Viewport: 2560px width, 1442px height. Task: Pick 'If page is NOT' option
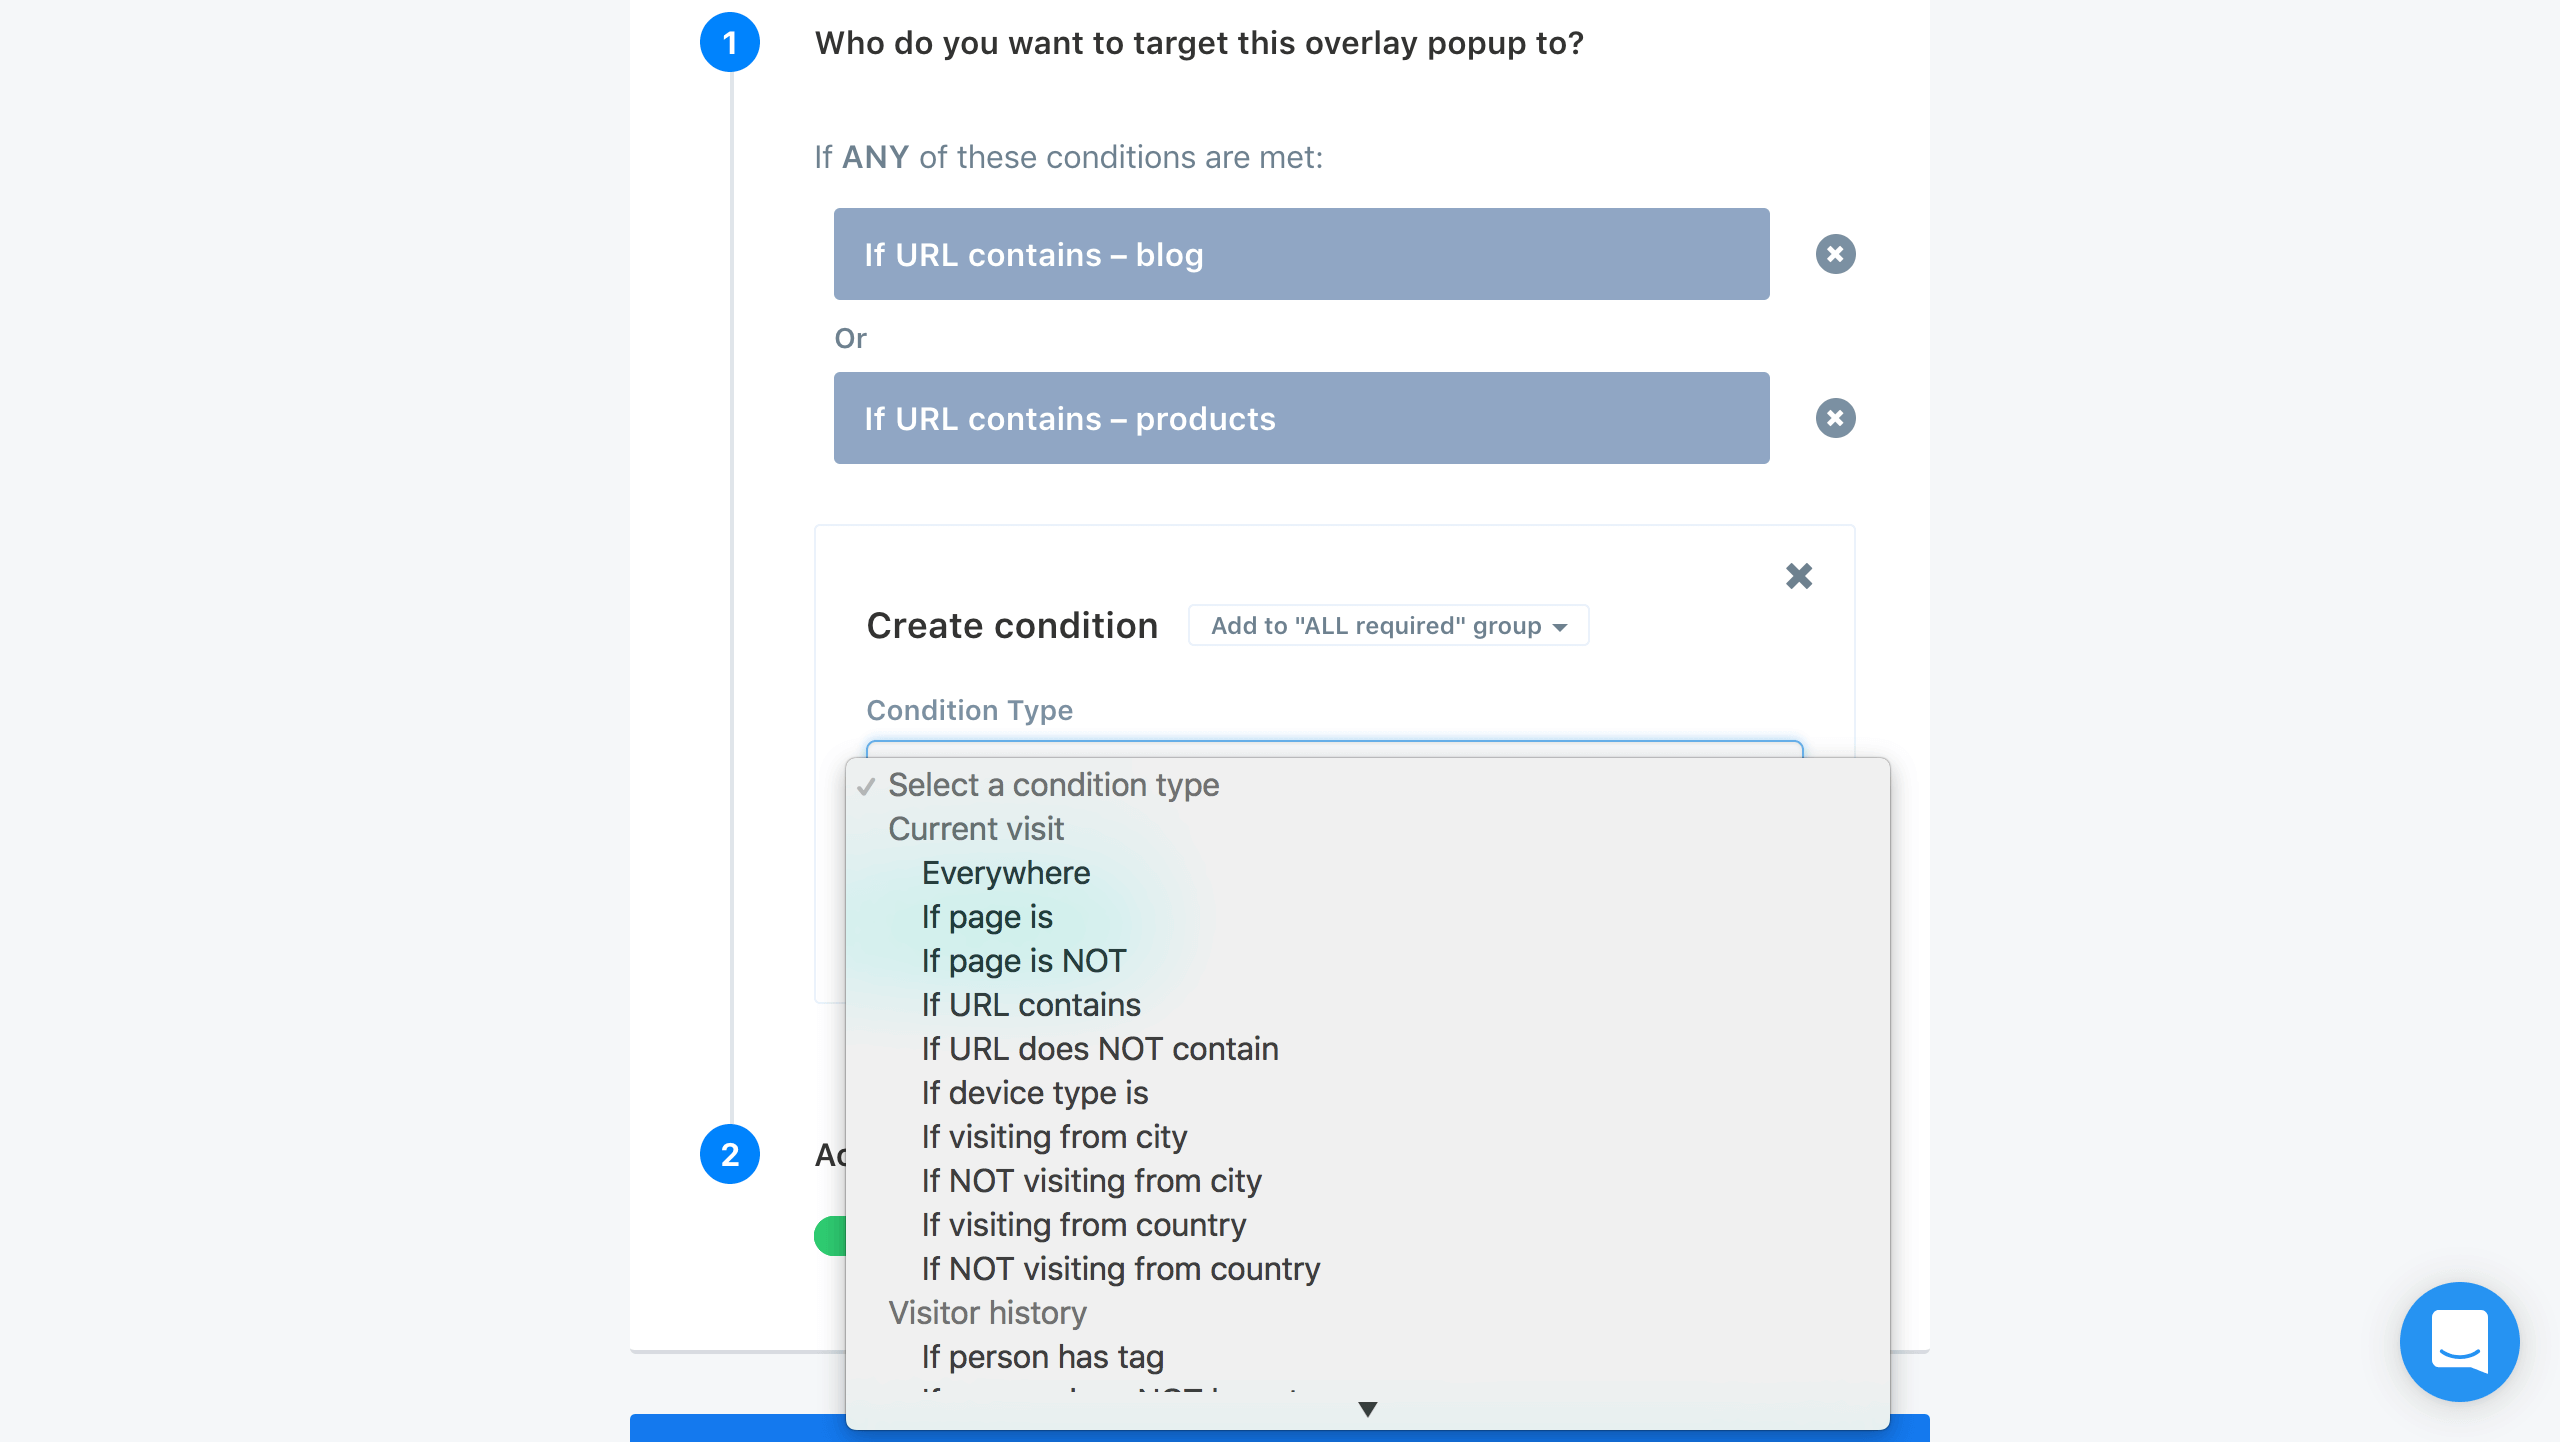click(1023, 961)
